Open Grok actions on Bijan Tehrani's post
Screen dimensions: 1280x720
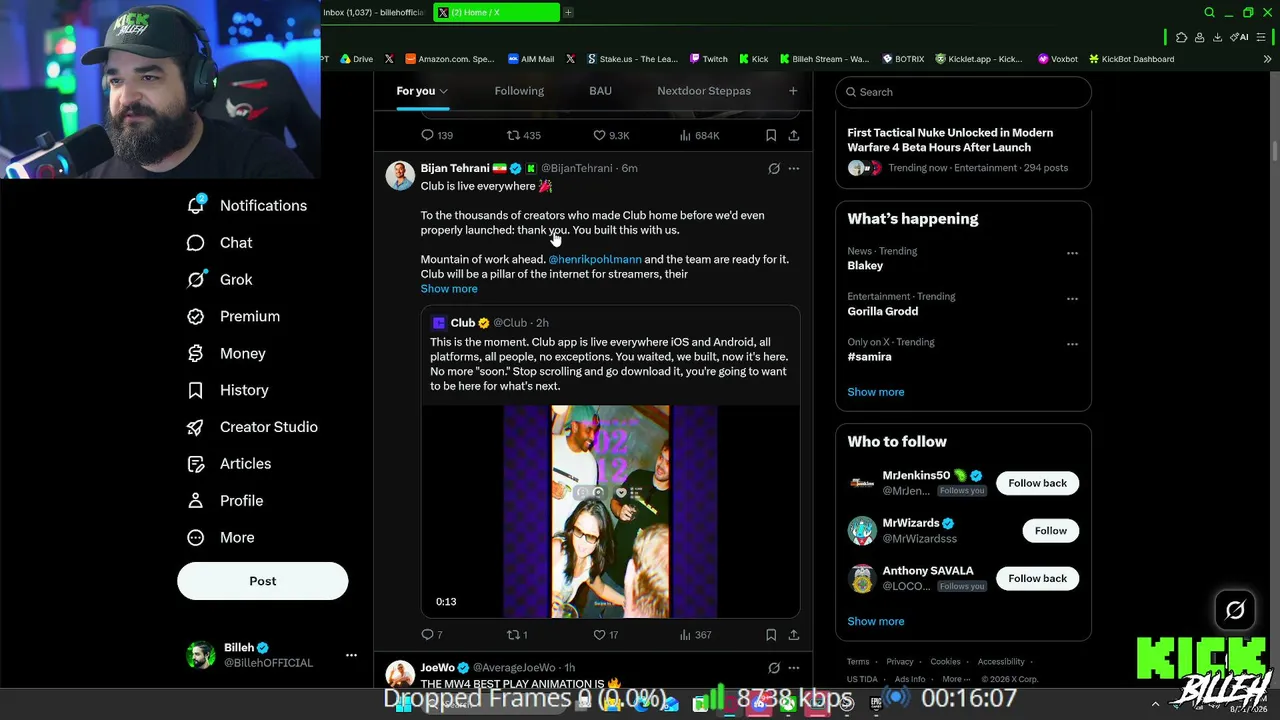coord(774,168)
